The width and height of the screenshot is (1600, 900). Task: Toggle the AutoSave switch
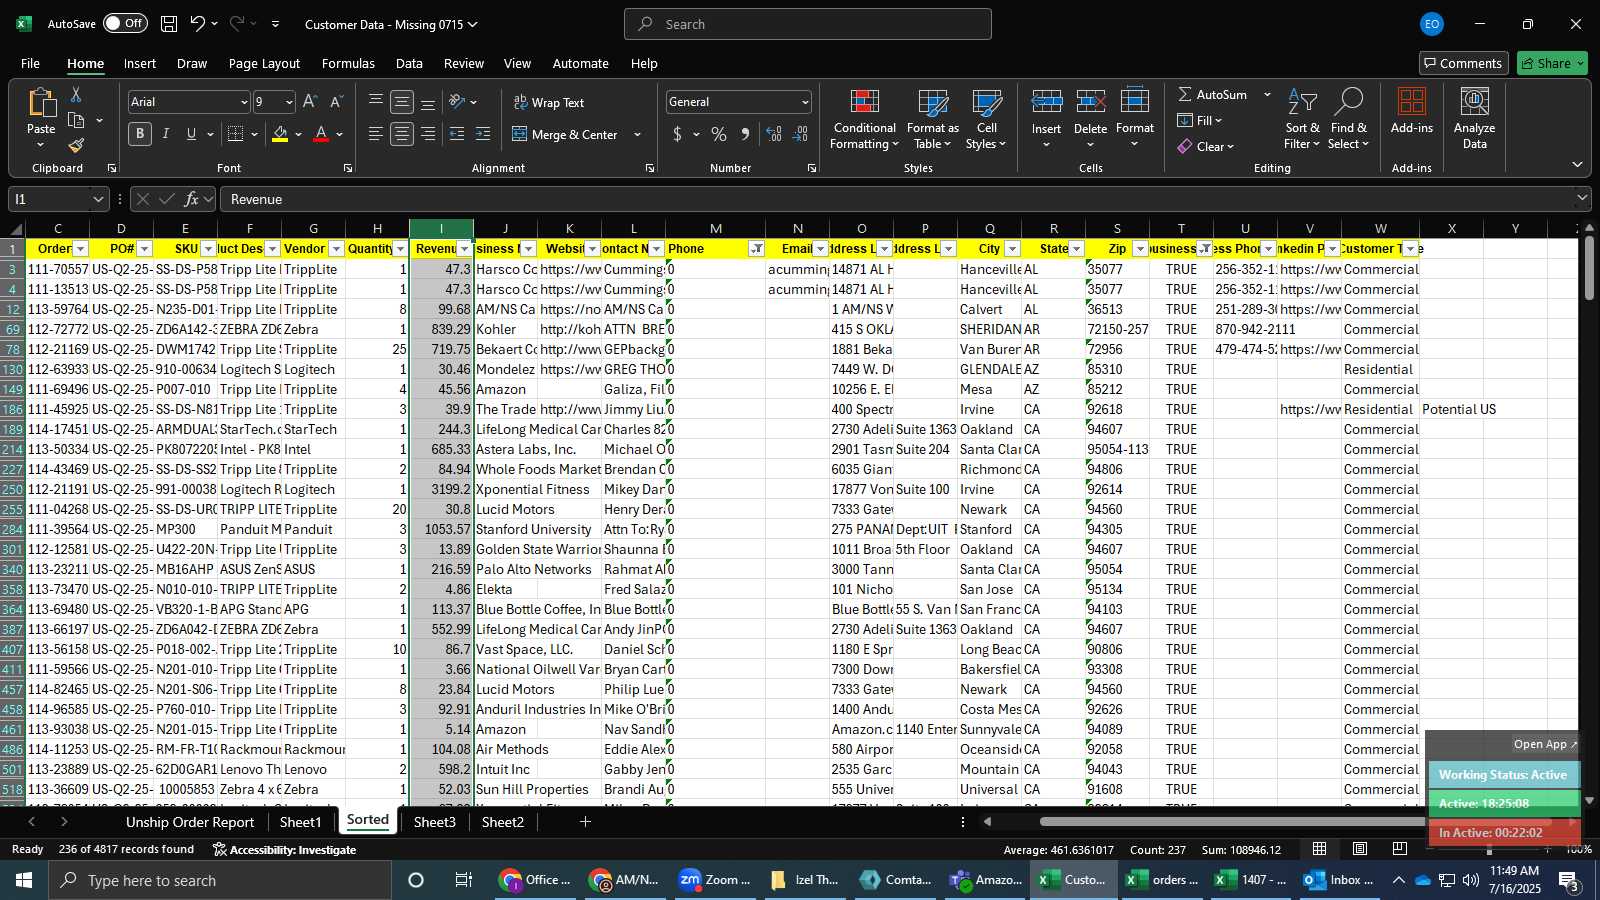point(125,23)
